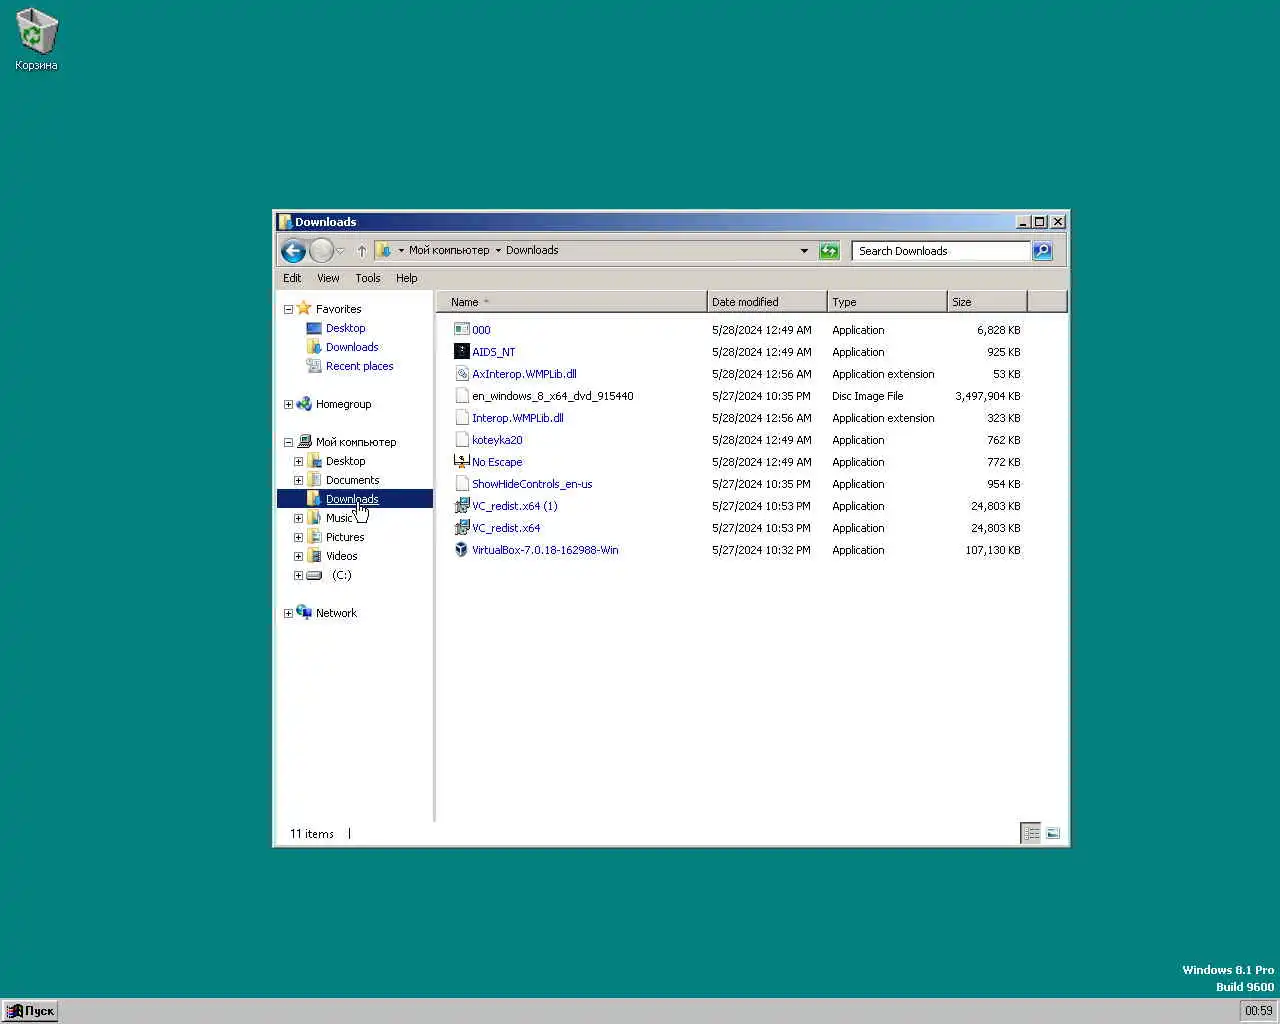Refresh the Downloads folder view
Viewport: 1280px width, 1024px height.
[x=829, y=251]
